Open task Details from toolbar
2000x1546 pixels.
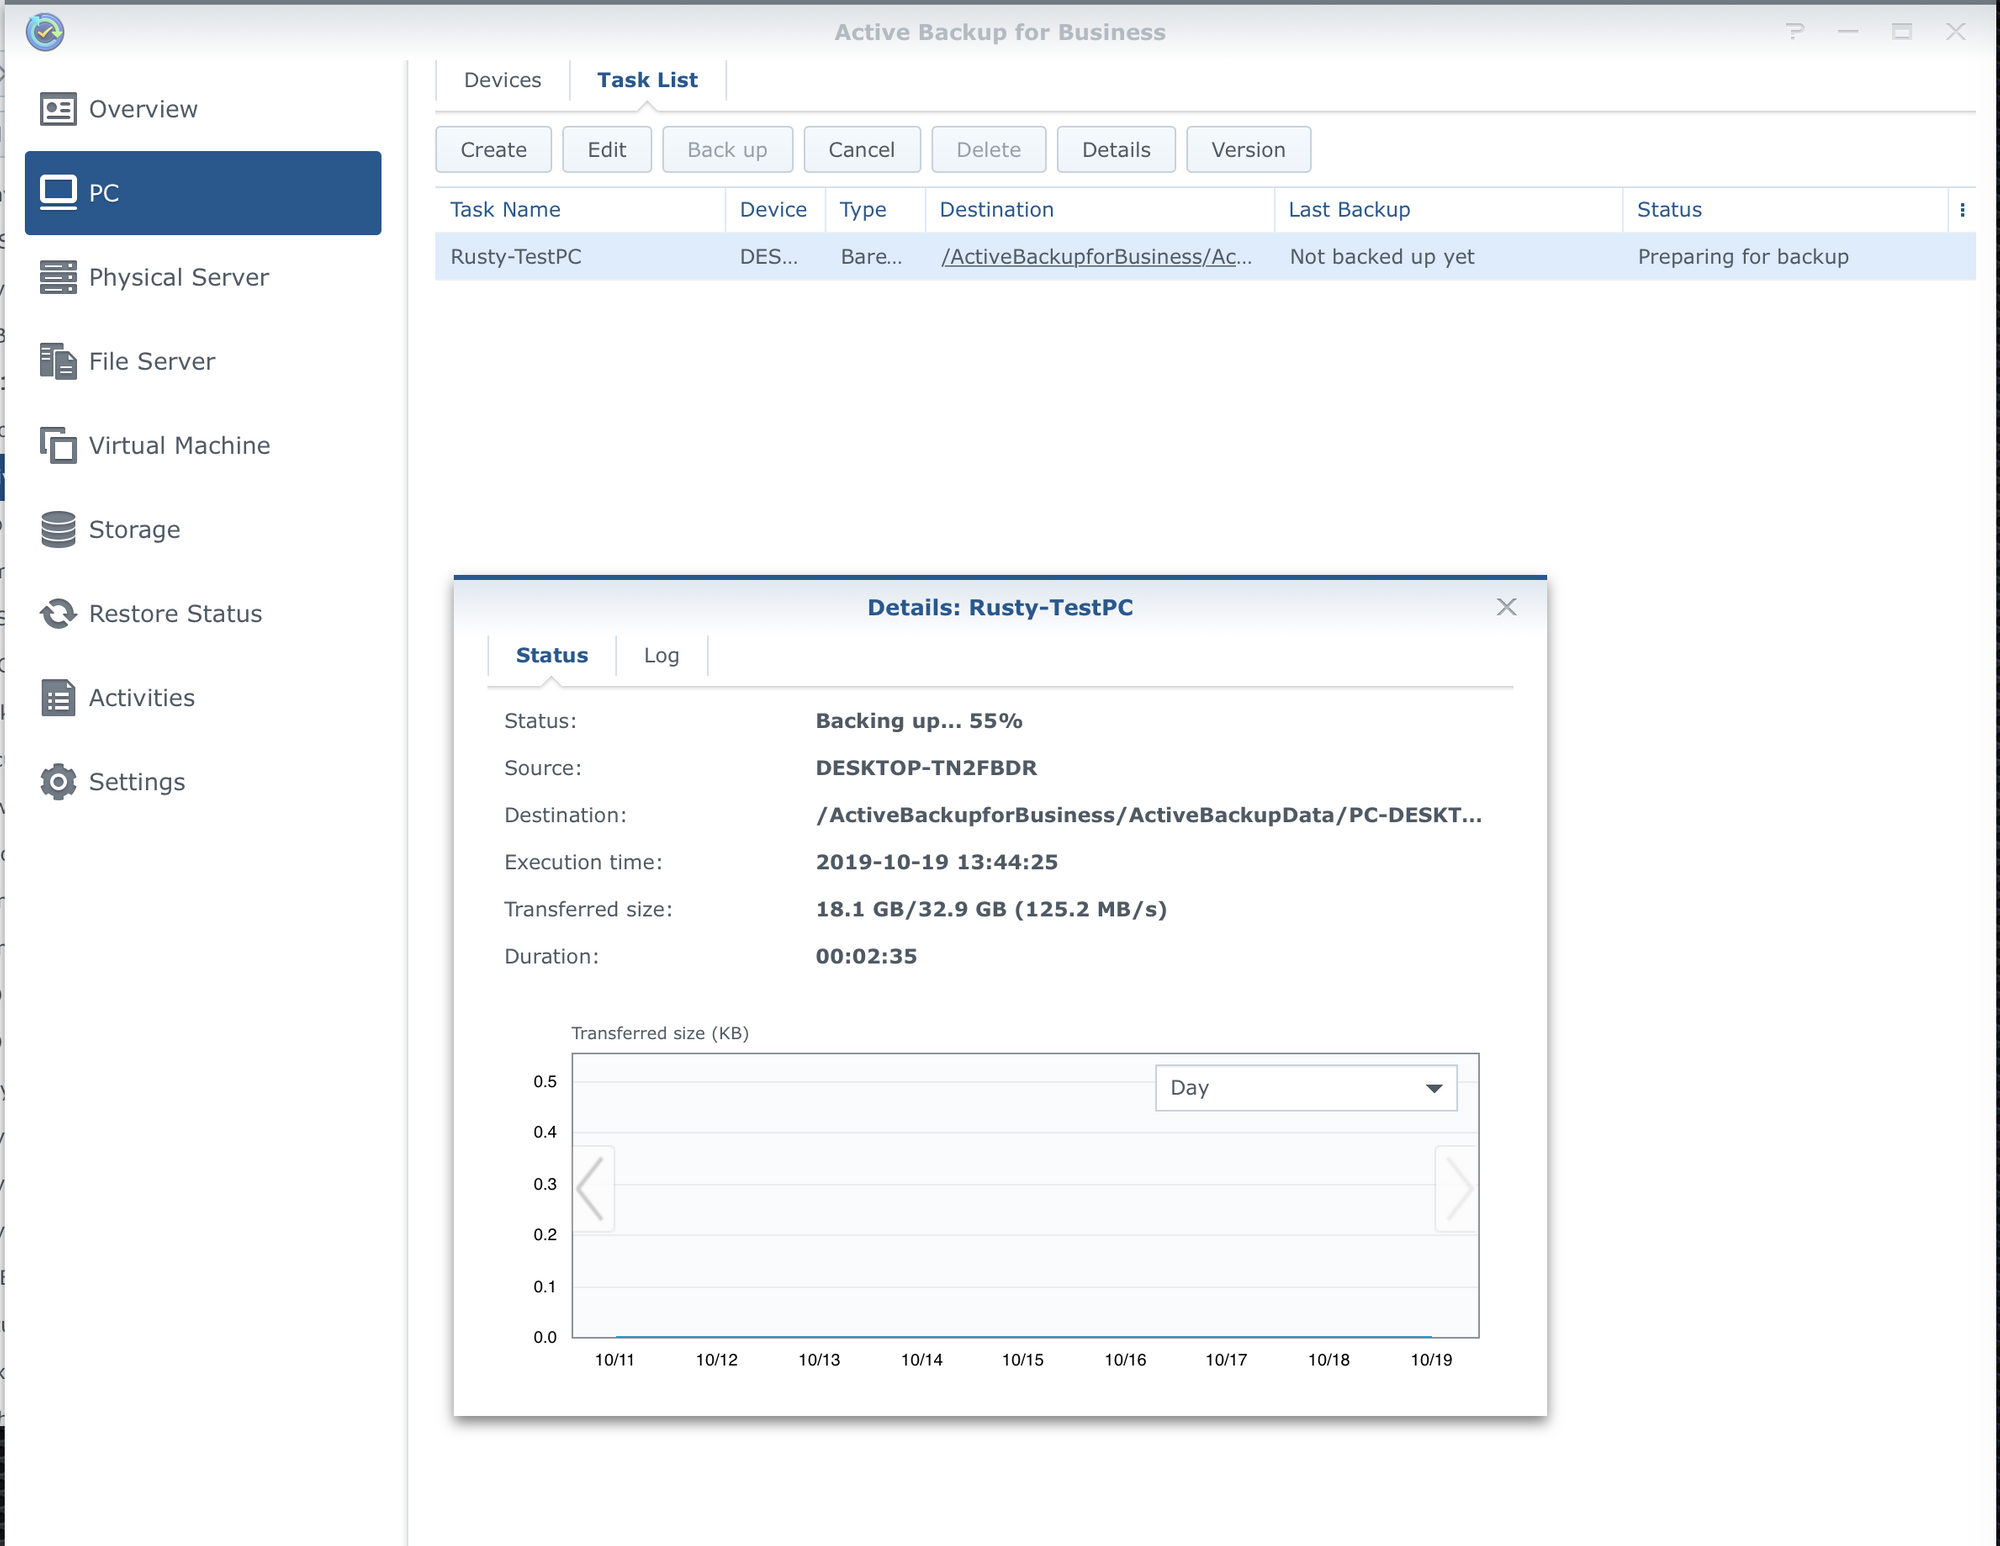(x=1116, y=150)
